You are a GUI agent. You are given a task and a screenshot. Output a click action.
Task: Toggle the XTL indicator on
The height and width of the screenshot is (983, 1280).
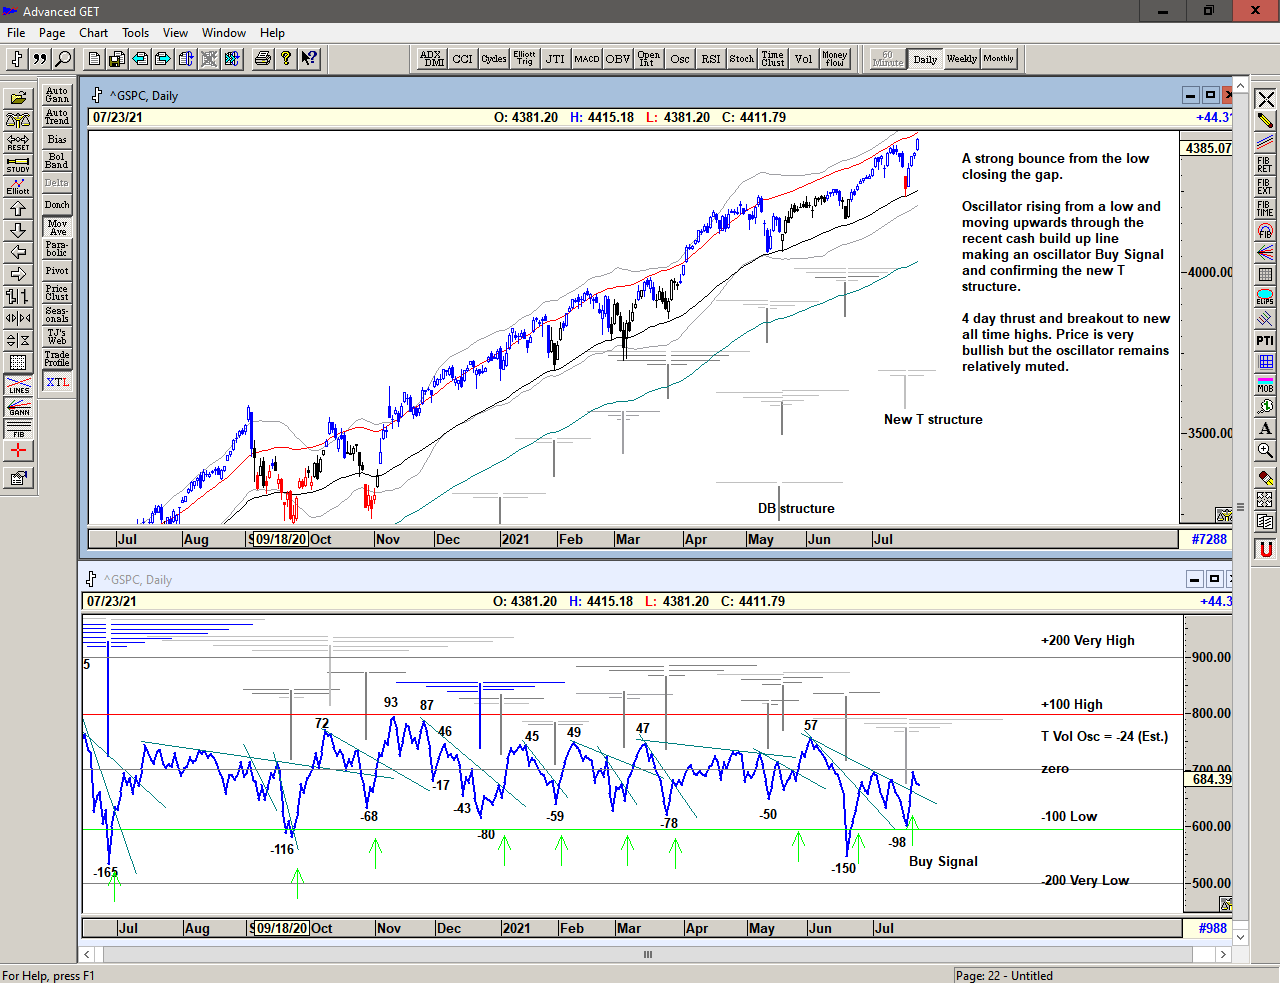(57, 382)
